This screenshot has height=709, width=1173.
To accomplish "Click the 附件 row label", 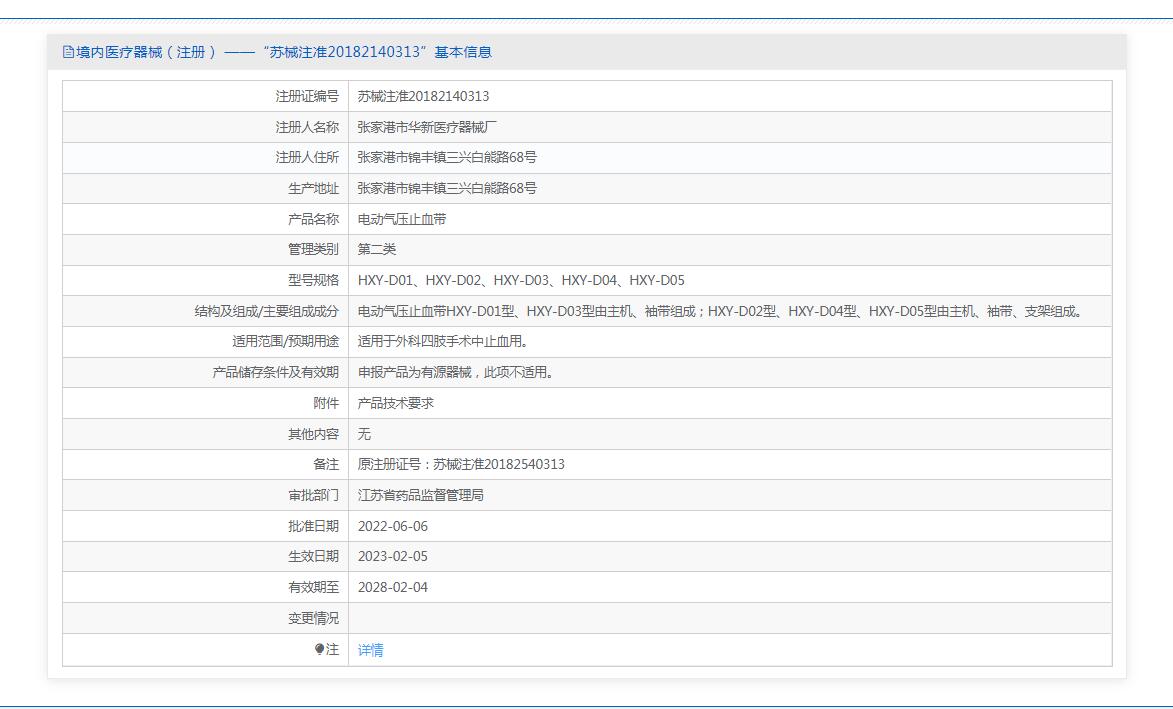I will click(326, 403).
